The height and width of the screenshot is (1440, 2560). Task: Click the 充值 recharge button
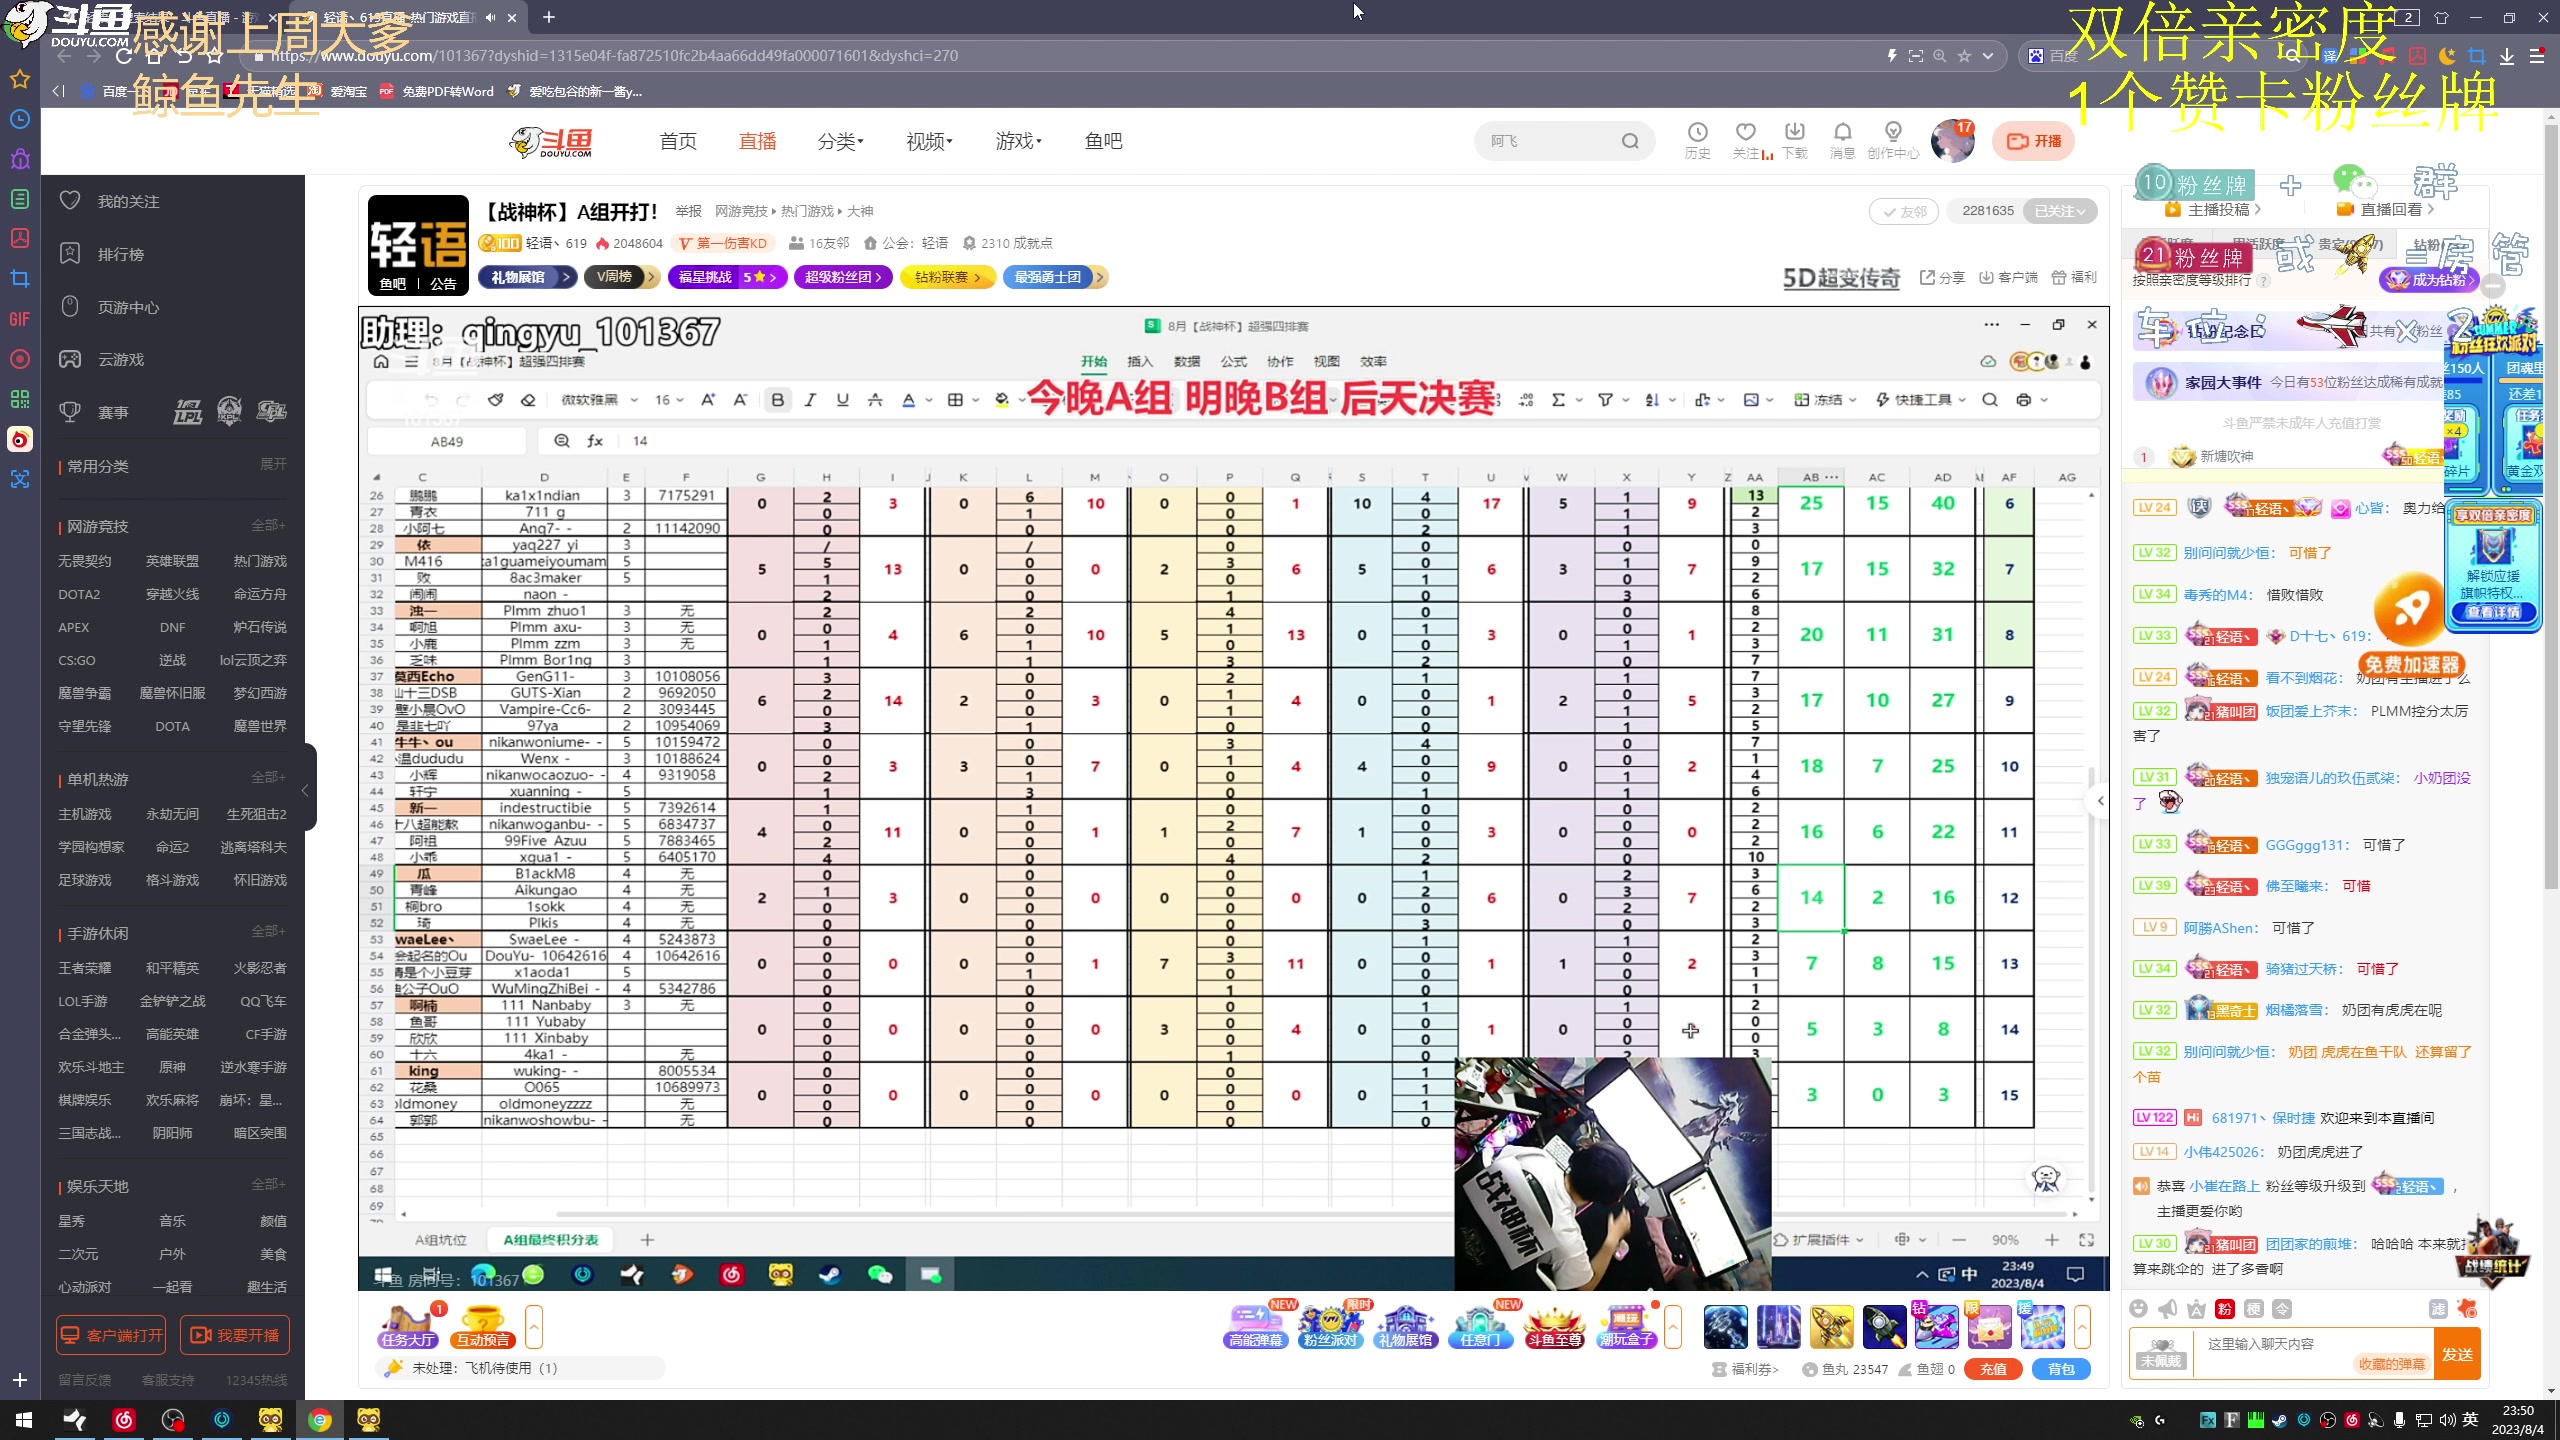coord(1993,1369)
